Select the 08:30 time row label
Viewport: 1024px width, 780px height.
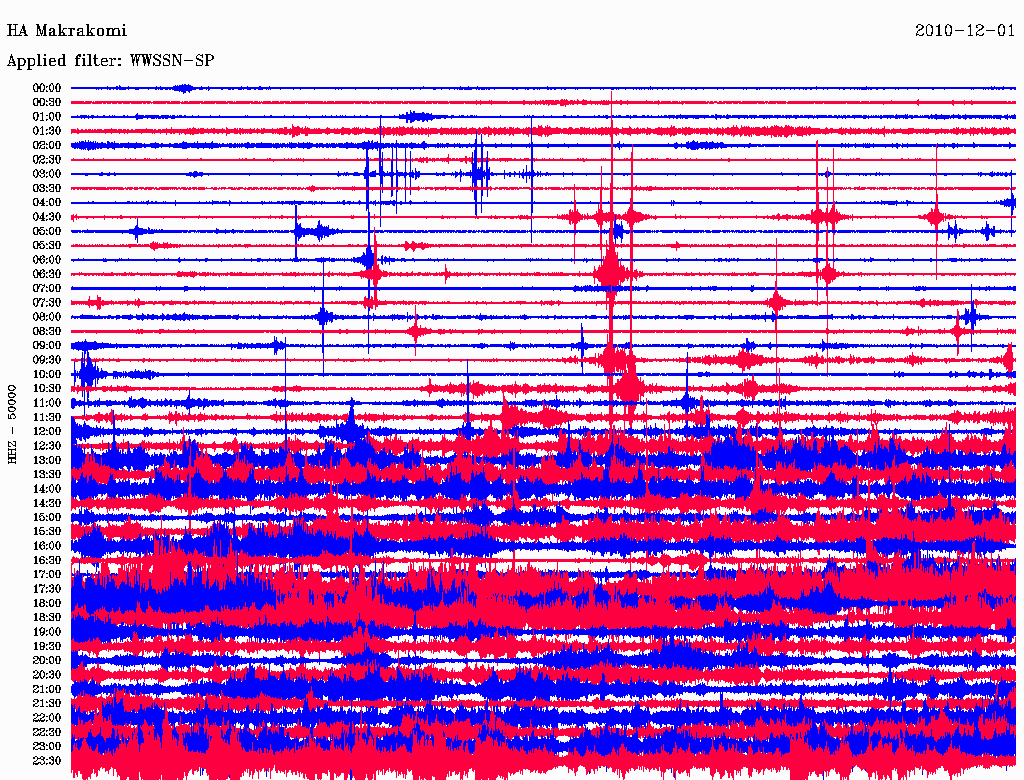pyautogui.click(x=47, y=331)
